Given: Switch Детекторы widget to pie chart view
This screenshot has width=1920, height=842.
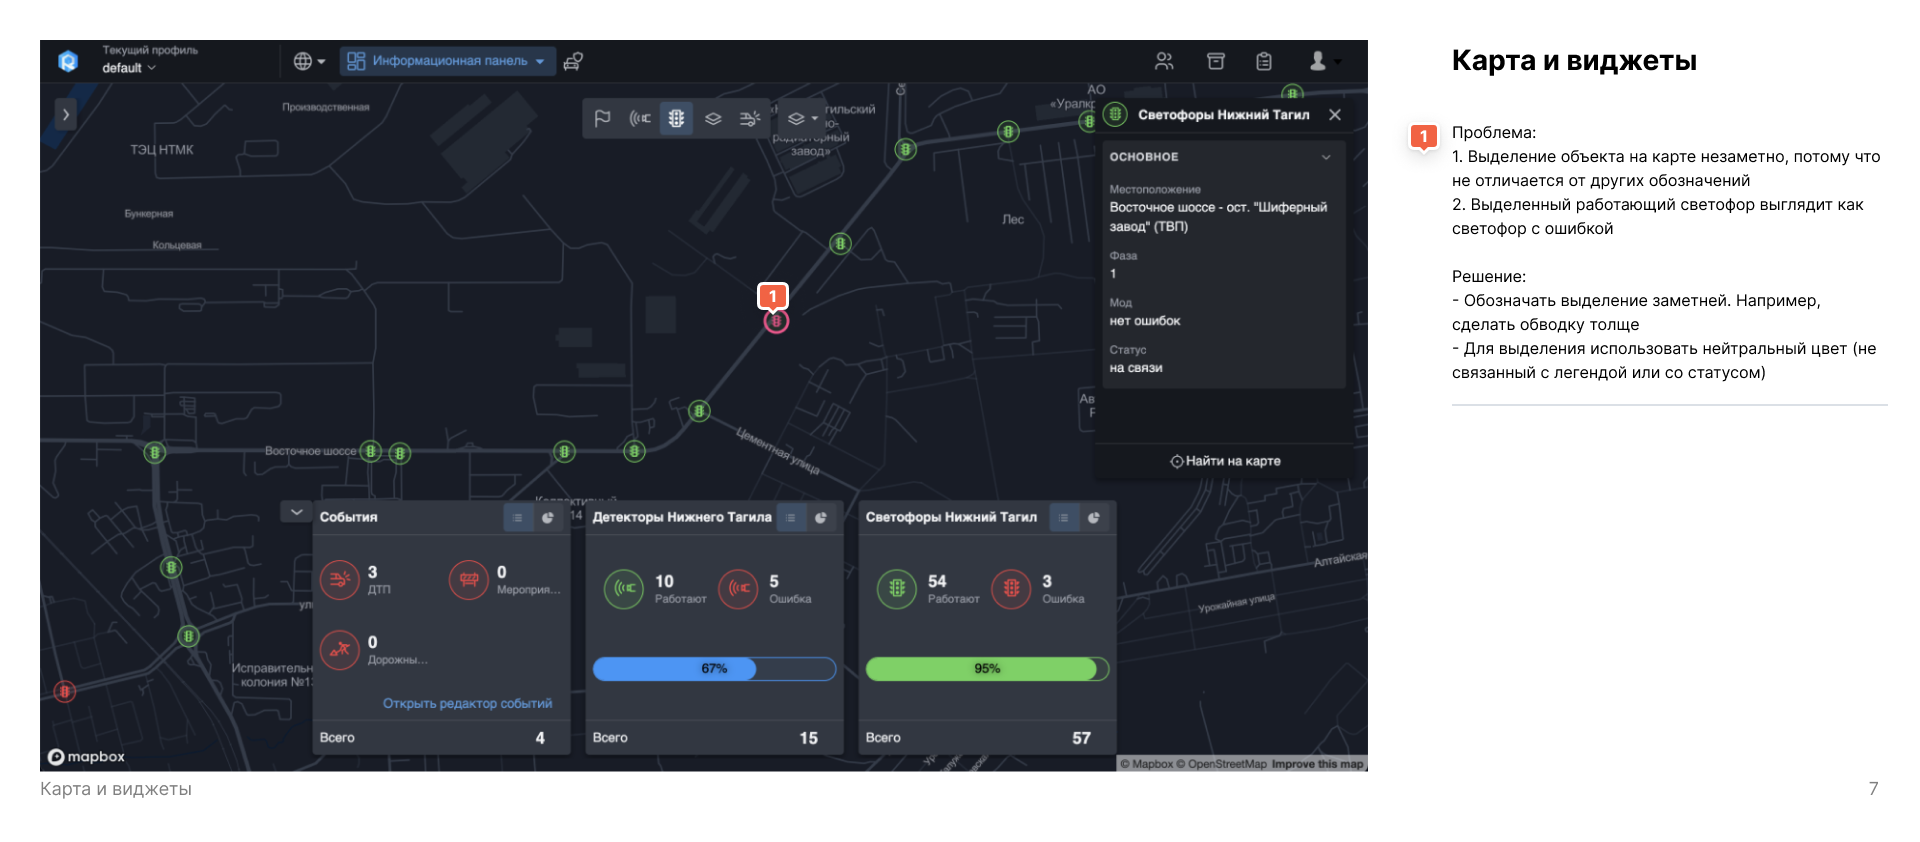Looking at the screenshot, I should coord(820,517).
